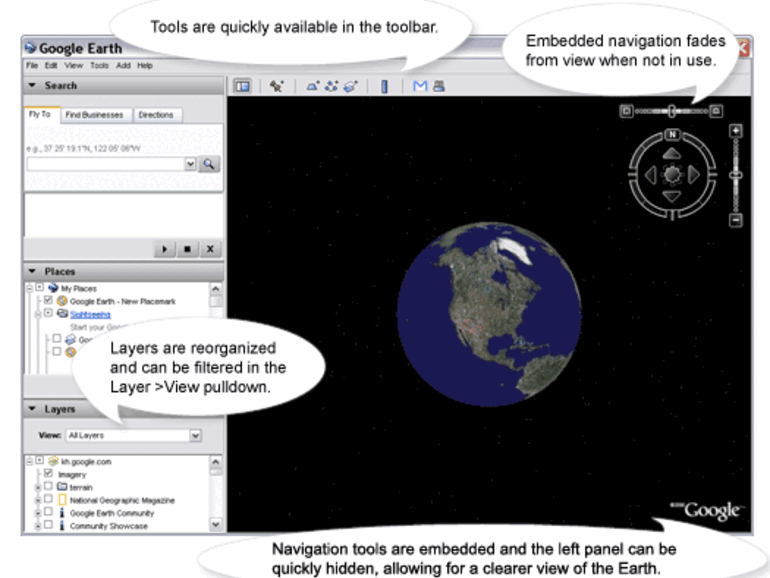Image resolution: width=770 pixels, height=578 pixels.
Task: Expand the terrain tree node
Action: [38, 488]
